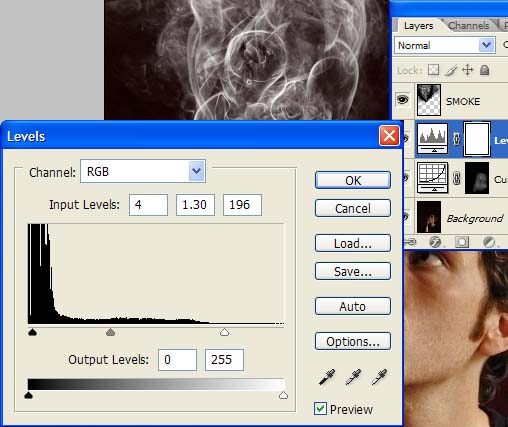This screenshot has width=508, height=427.
Task: Hide the SMOKE layer eye icon
Action: coord(402,99)
